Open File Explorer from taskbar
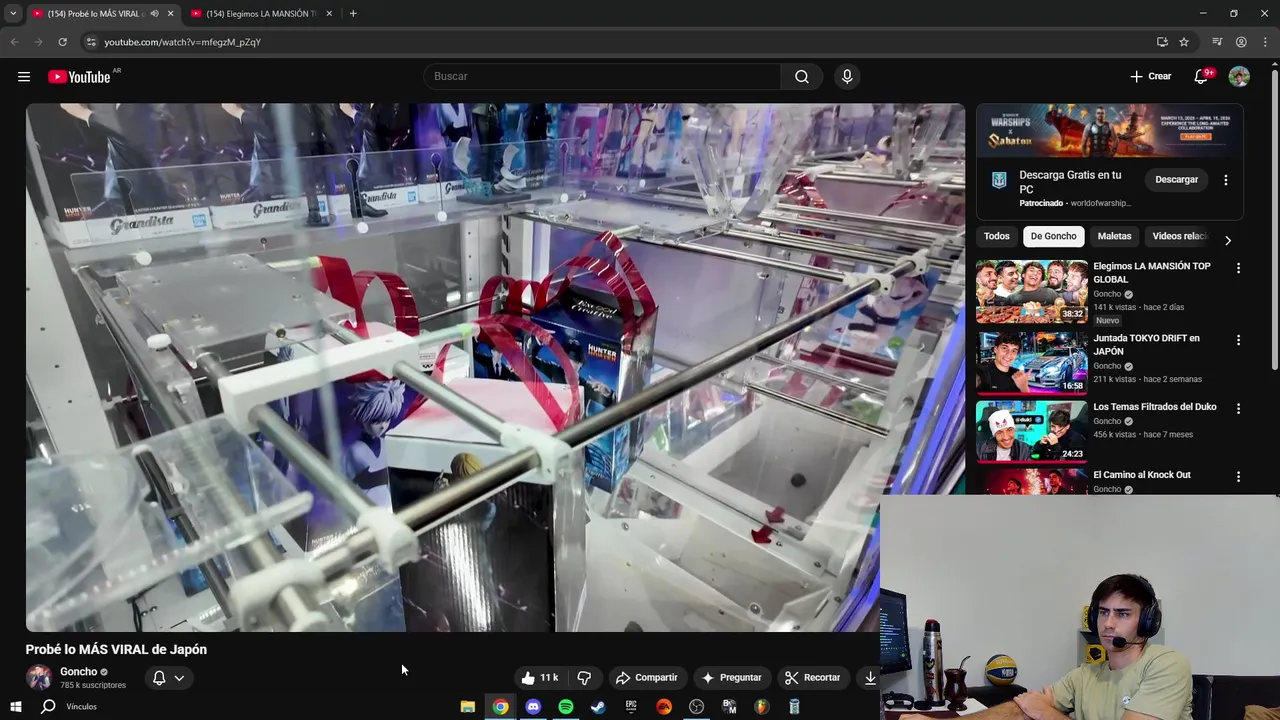The image size is (1280, 720). pyautogui.click(x=467, y=707)
